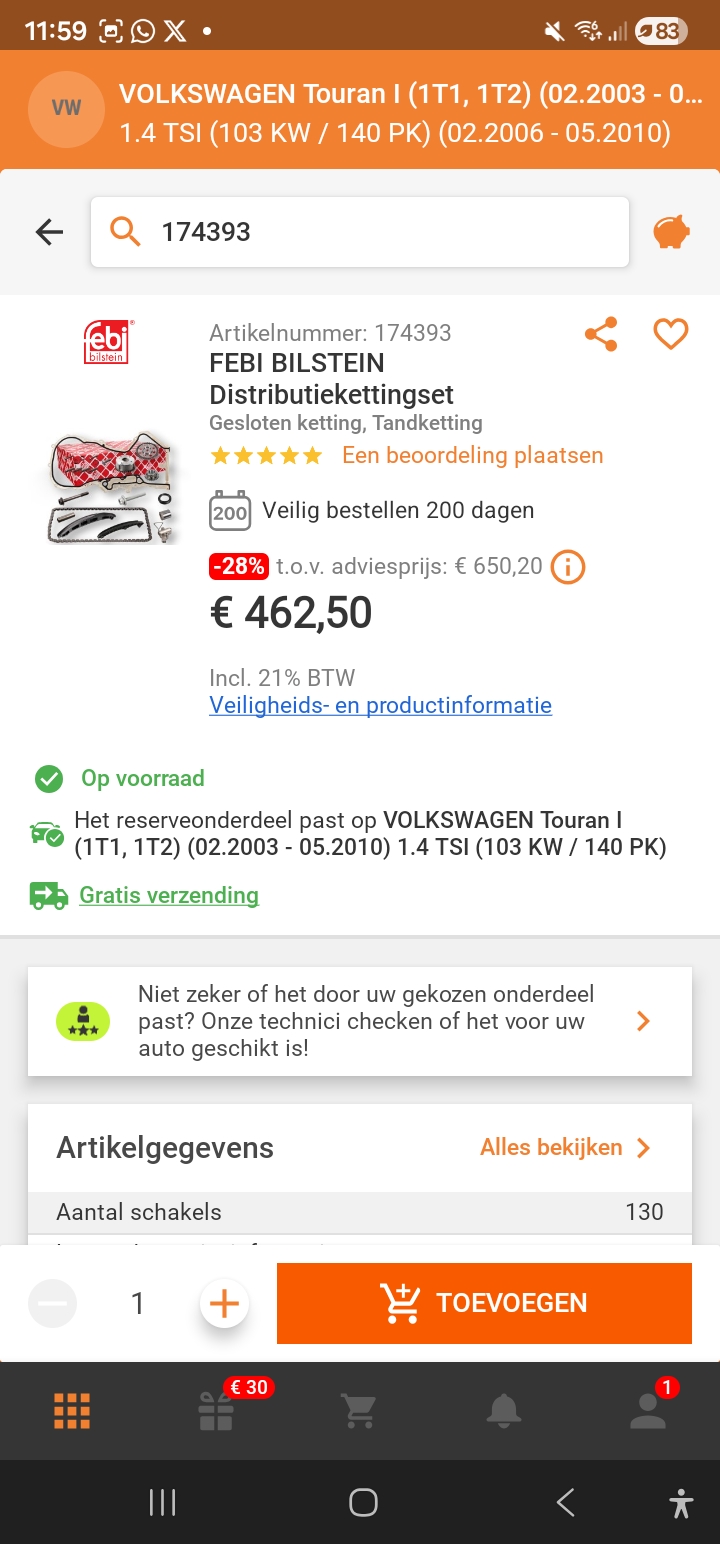Open the piggy bank savings icon

click(x=671, y=232)
